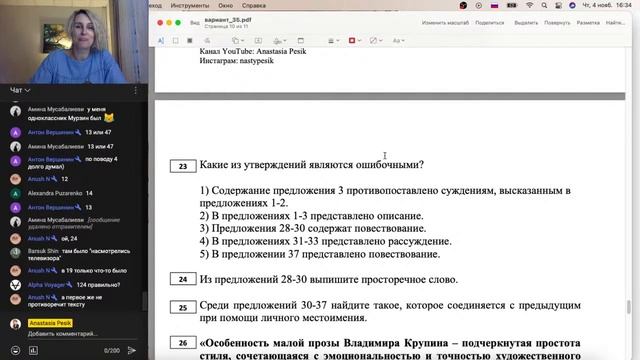
Task: Click line '5) В предложении 37 представлено повествование.'
Action: tap(320, 254)
